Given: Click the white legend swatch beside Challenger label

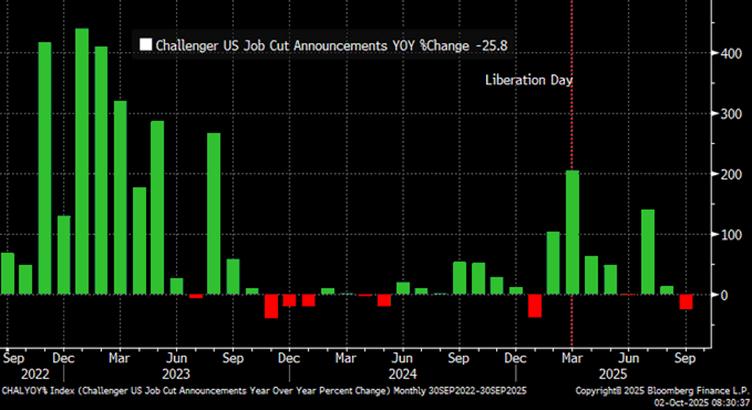Looking at the screenshot, I should tap(145, 44).
